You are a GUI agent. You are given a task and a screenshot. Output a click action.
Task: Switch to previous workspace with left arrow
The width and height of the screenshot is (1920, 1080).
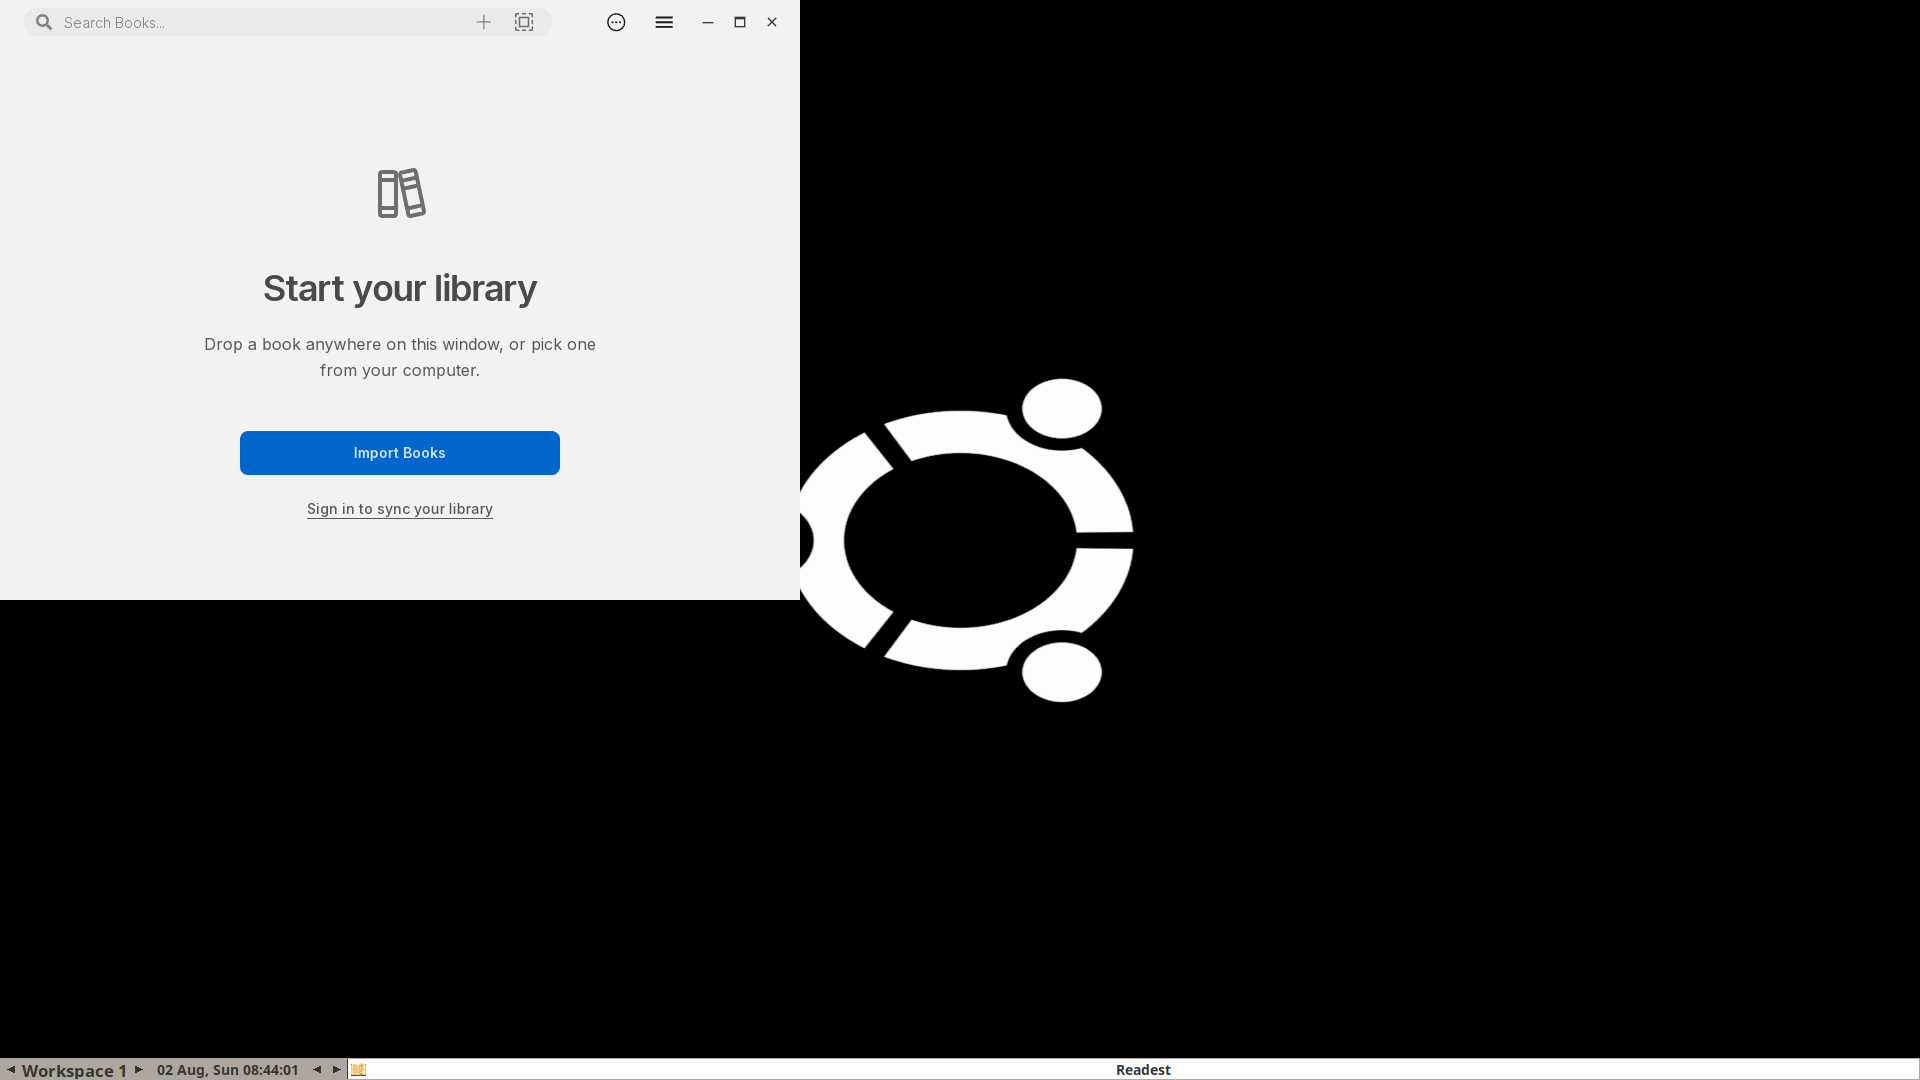(x=10, y=1070)
